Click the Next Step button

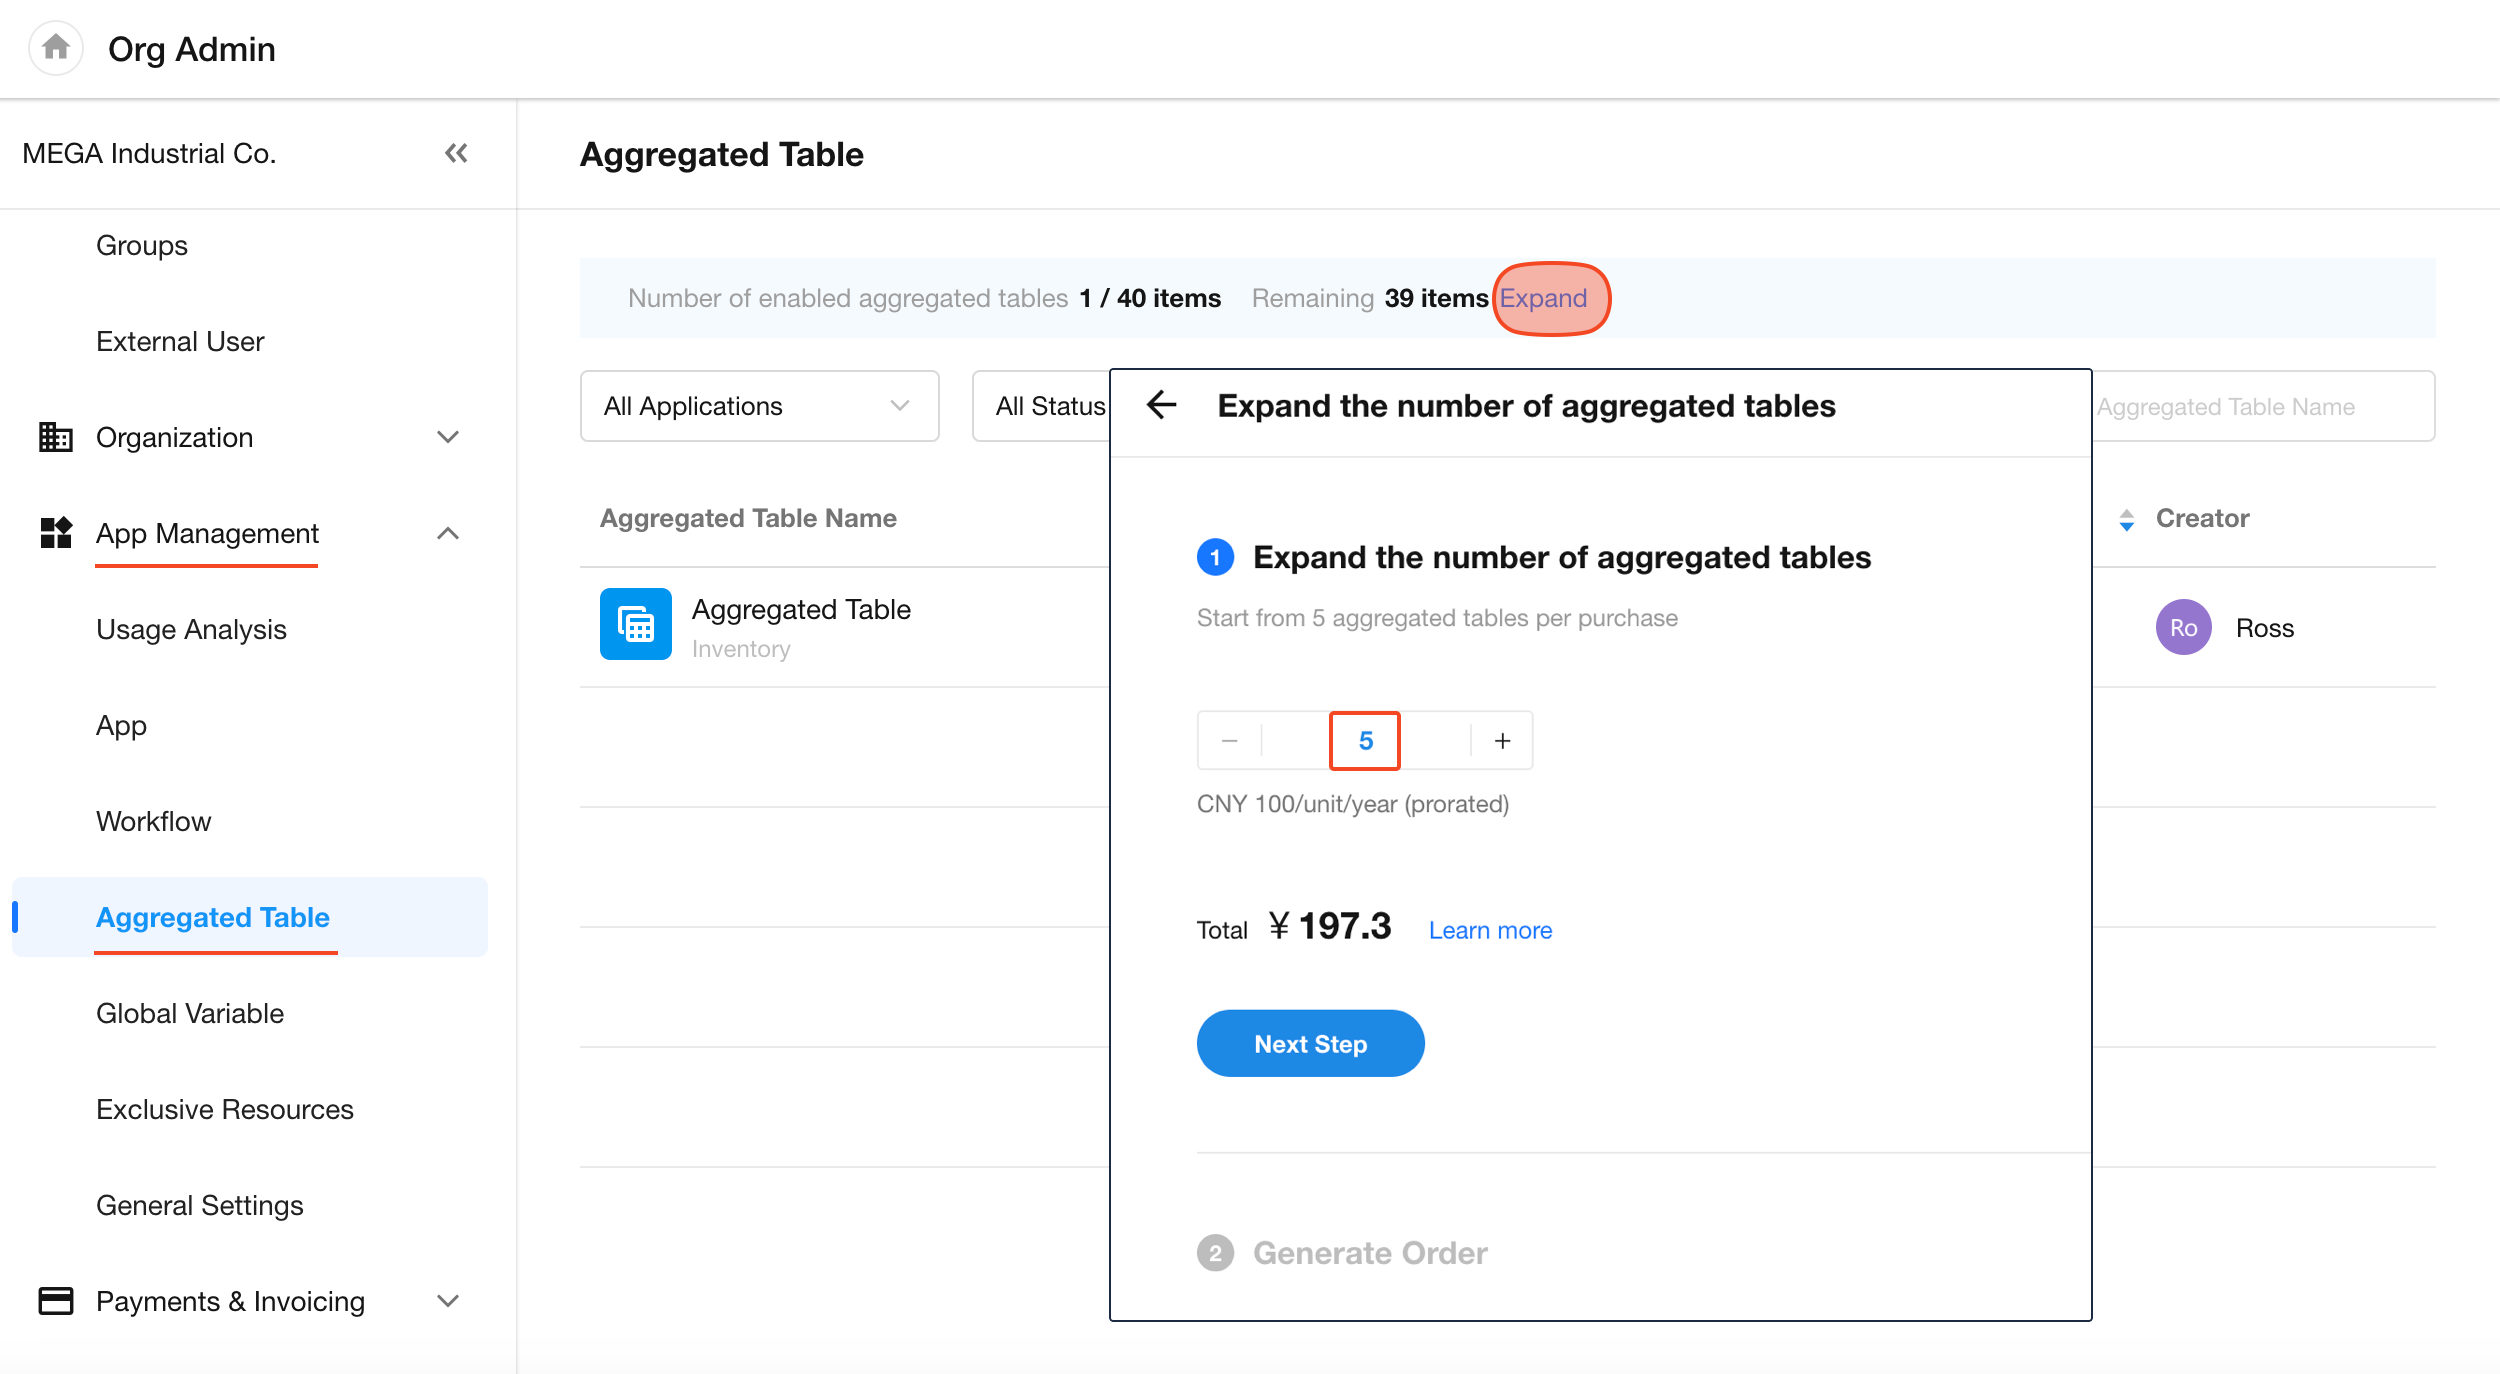pyautogui.click(x=1310, y=1044)
